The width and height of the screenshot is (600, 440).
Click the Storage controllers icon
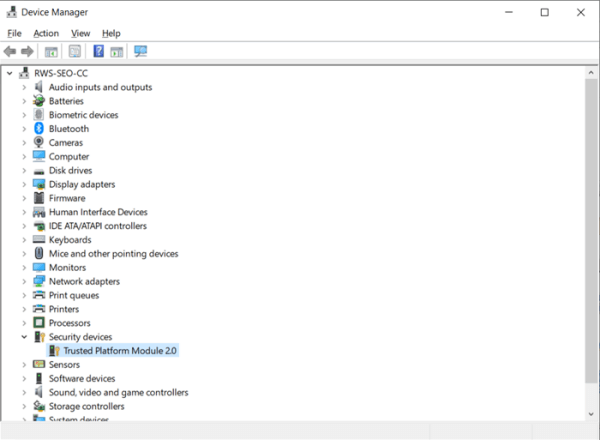(x=39, y=406)
